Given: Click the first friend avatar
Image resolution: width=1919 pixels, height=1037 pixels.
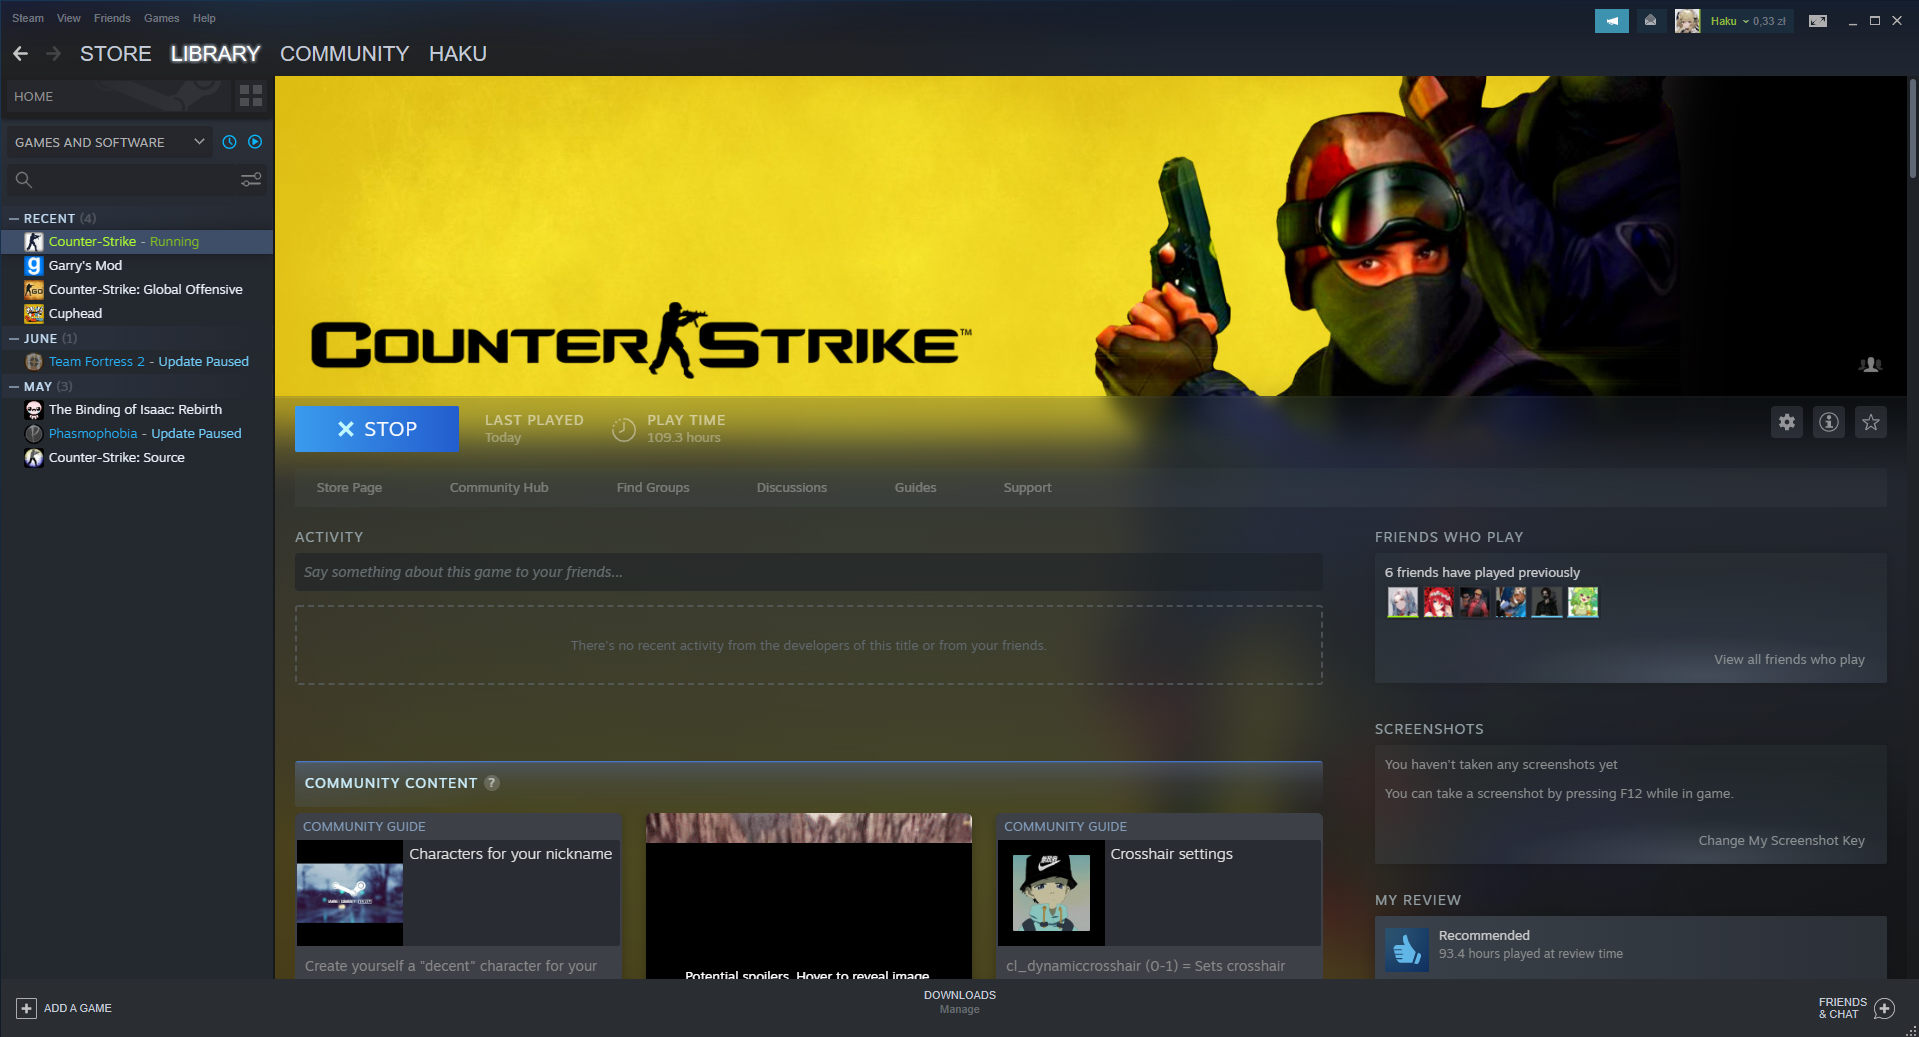Looking at the screenshot, I should pos(1402,602).
